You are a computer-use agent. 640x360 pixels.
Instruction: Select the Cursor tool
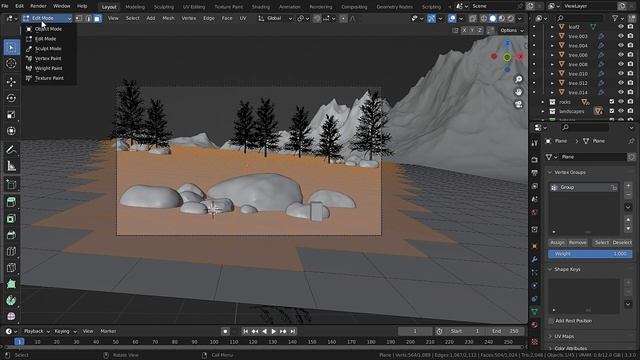11,63
